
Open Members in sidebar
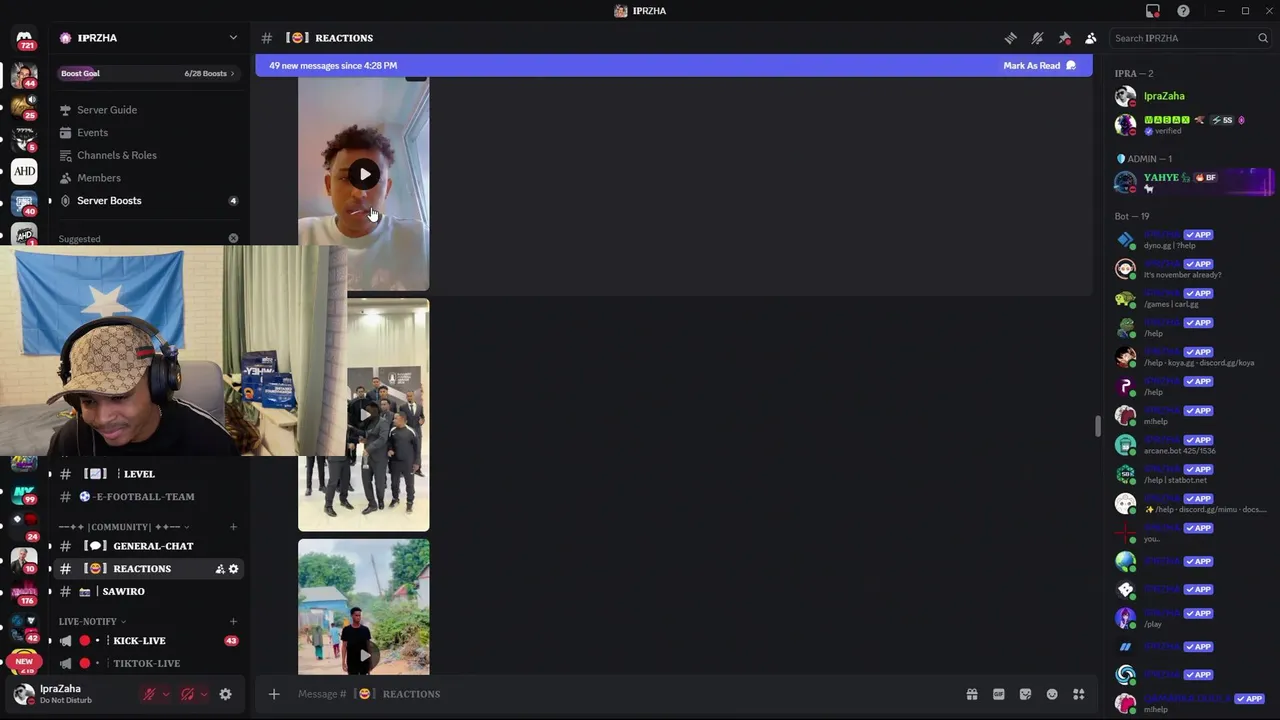98,178
